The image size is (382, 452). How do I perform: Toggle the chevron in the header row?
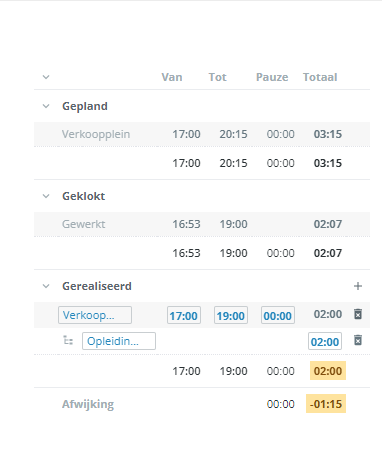pos(46,77)
